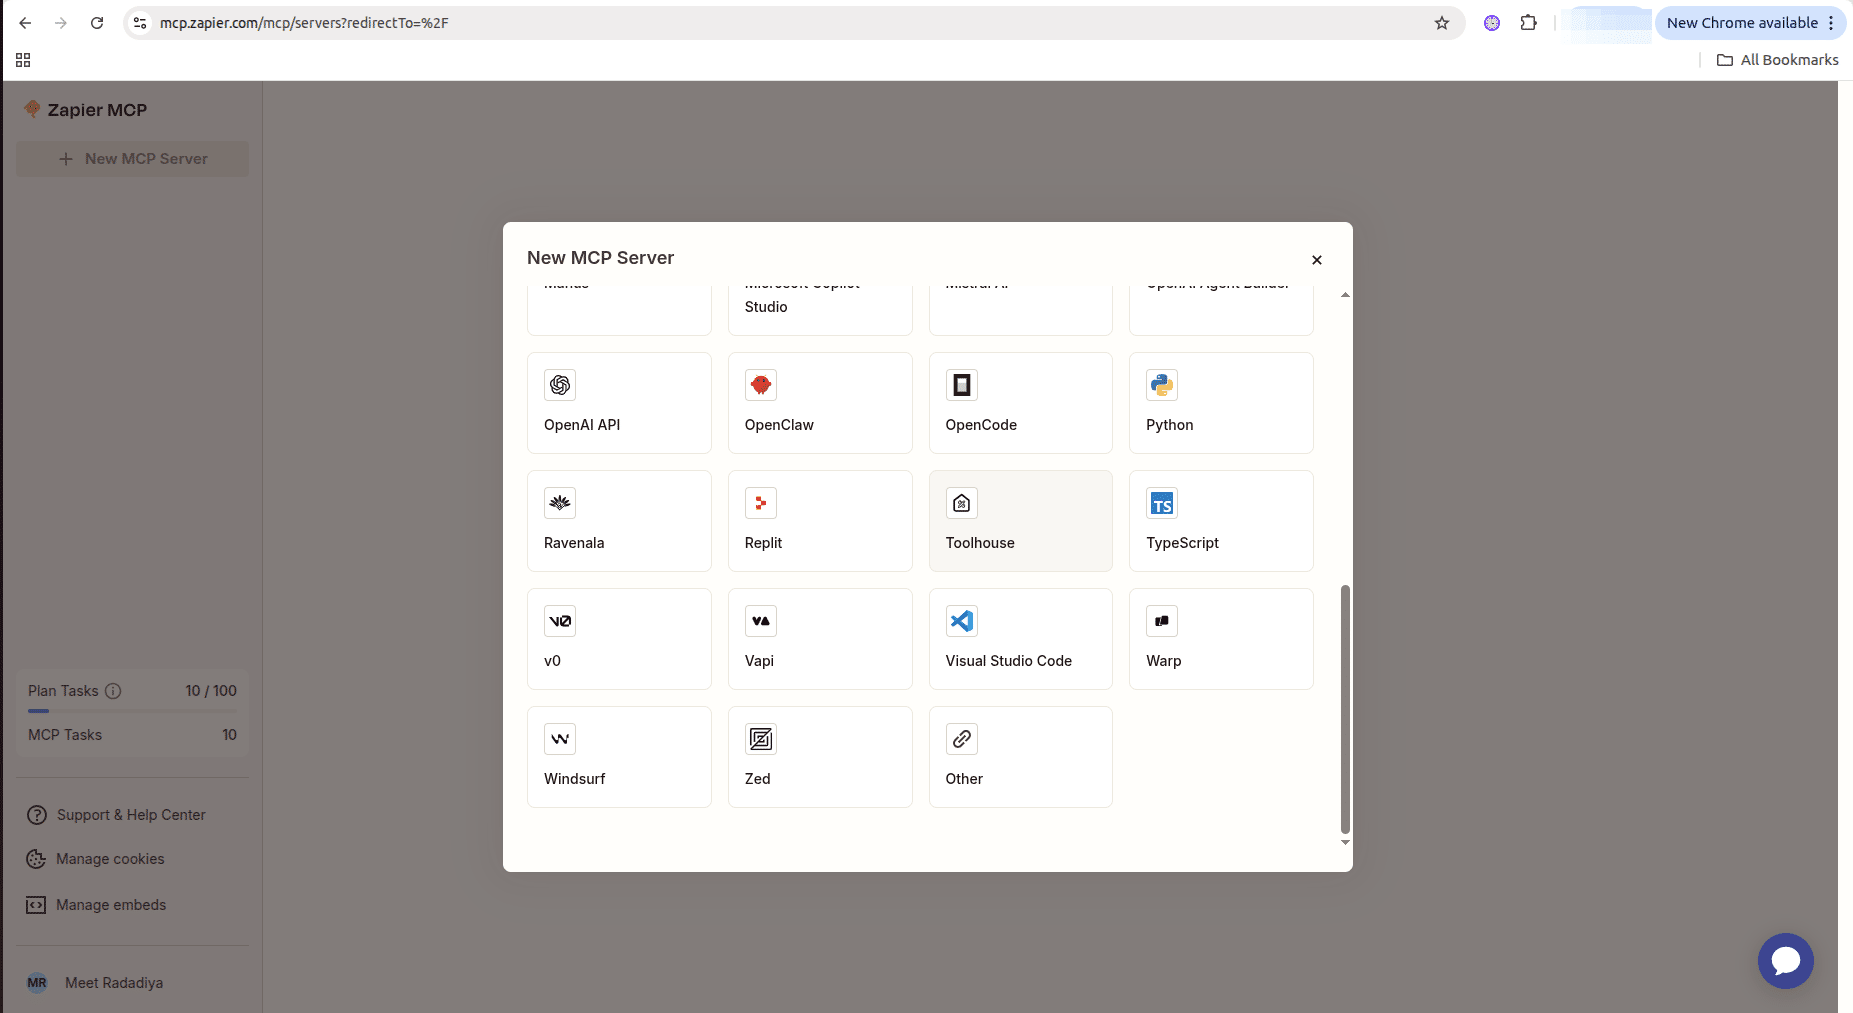Choose the Other client label
The image size is (1853, 1013).
[x=964, y=779]
